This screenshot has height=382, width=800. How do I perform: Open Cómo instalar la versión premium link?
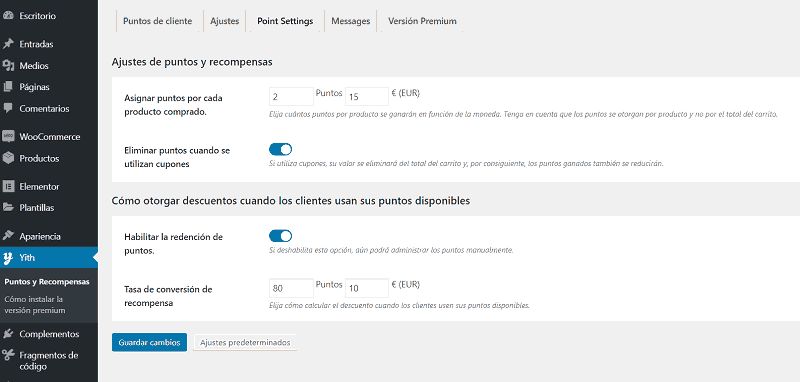click(35, 304)
